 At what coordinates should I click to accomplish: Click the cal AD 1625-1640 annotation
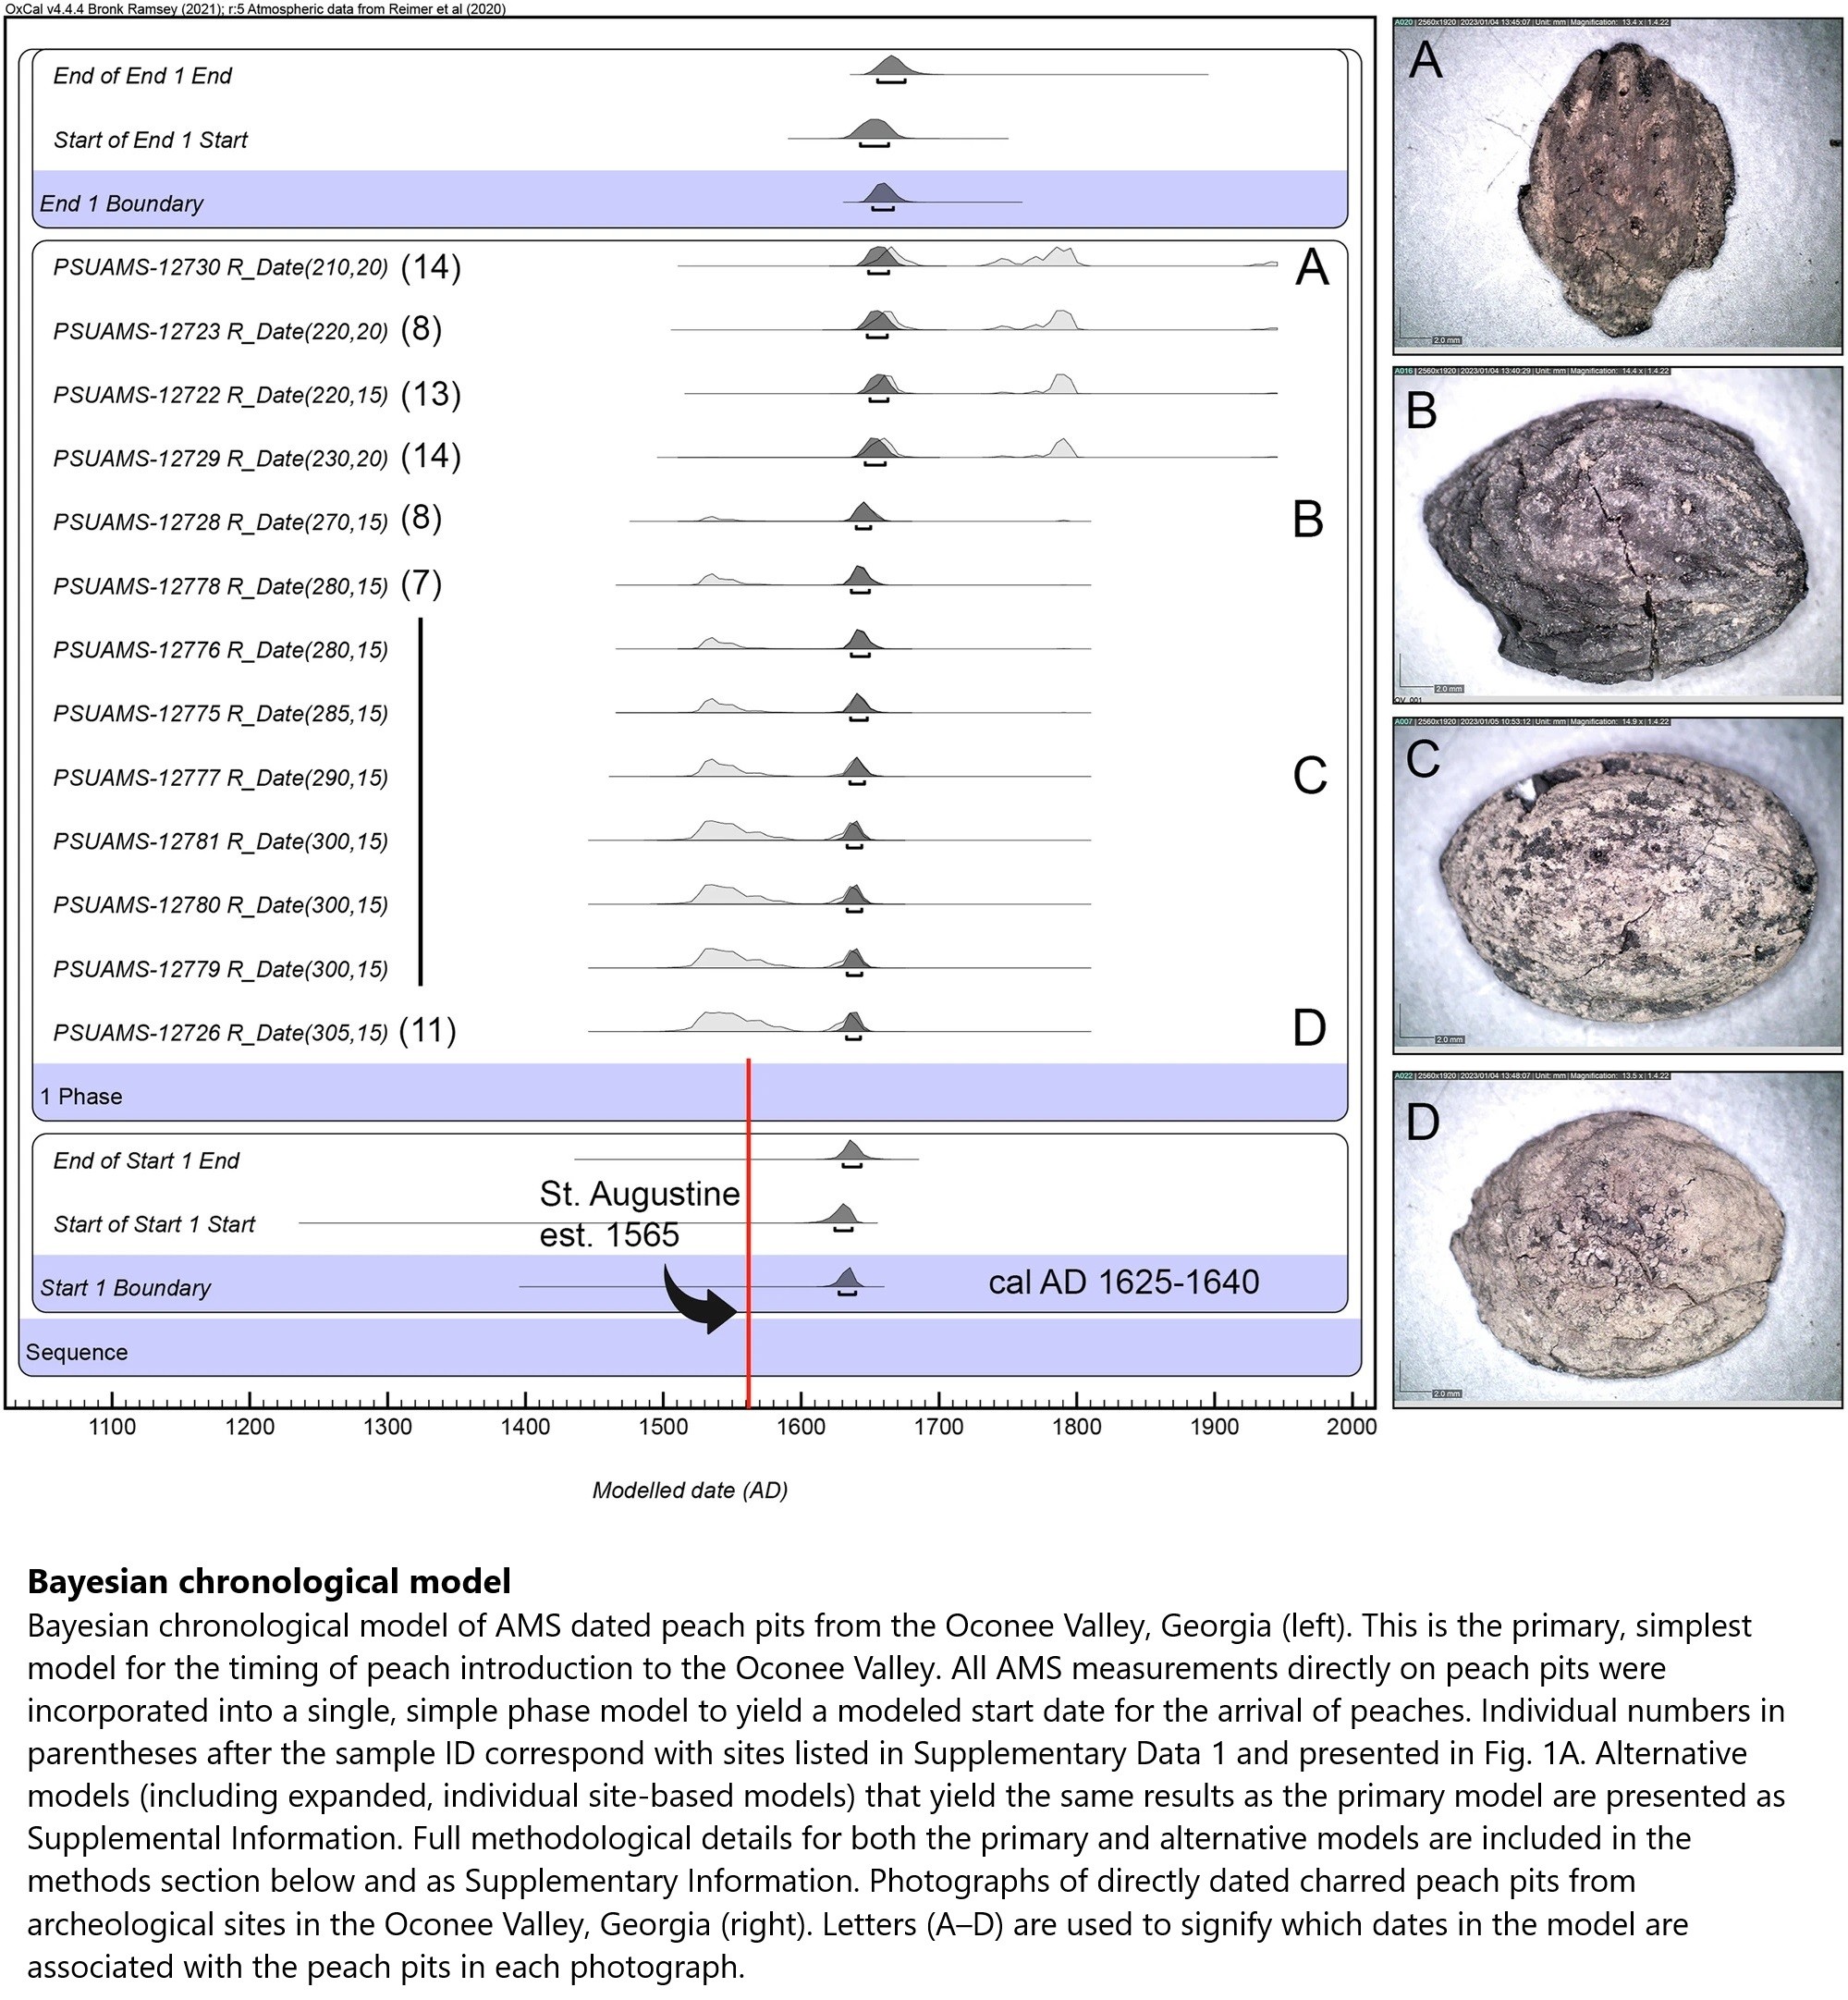tap(1123, 1283)
